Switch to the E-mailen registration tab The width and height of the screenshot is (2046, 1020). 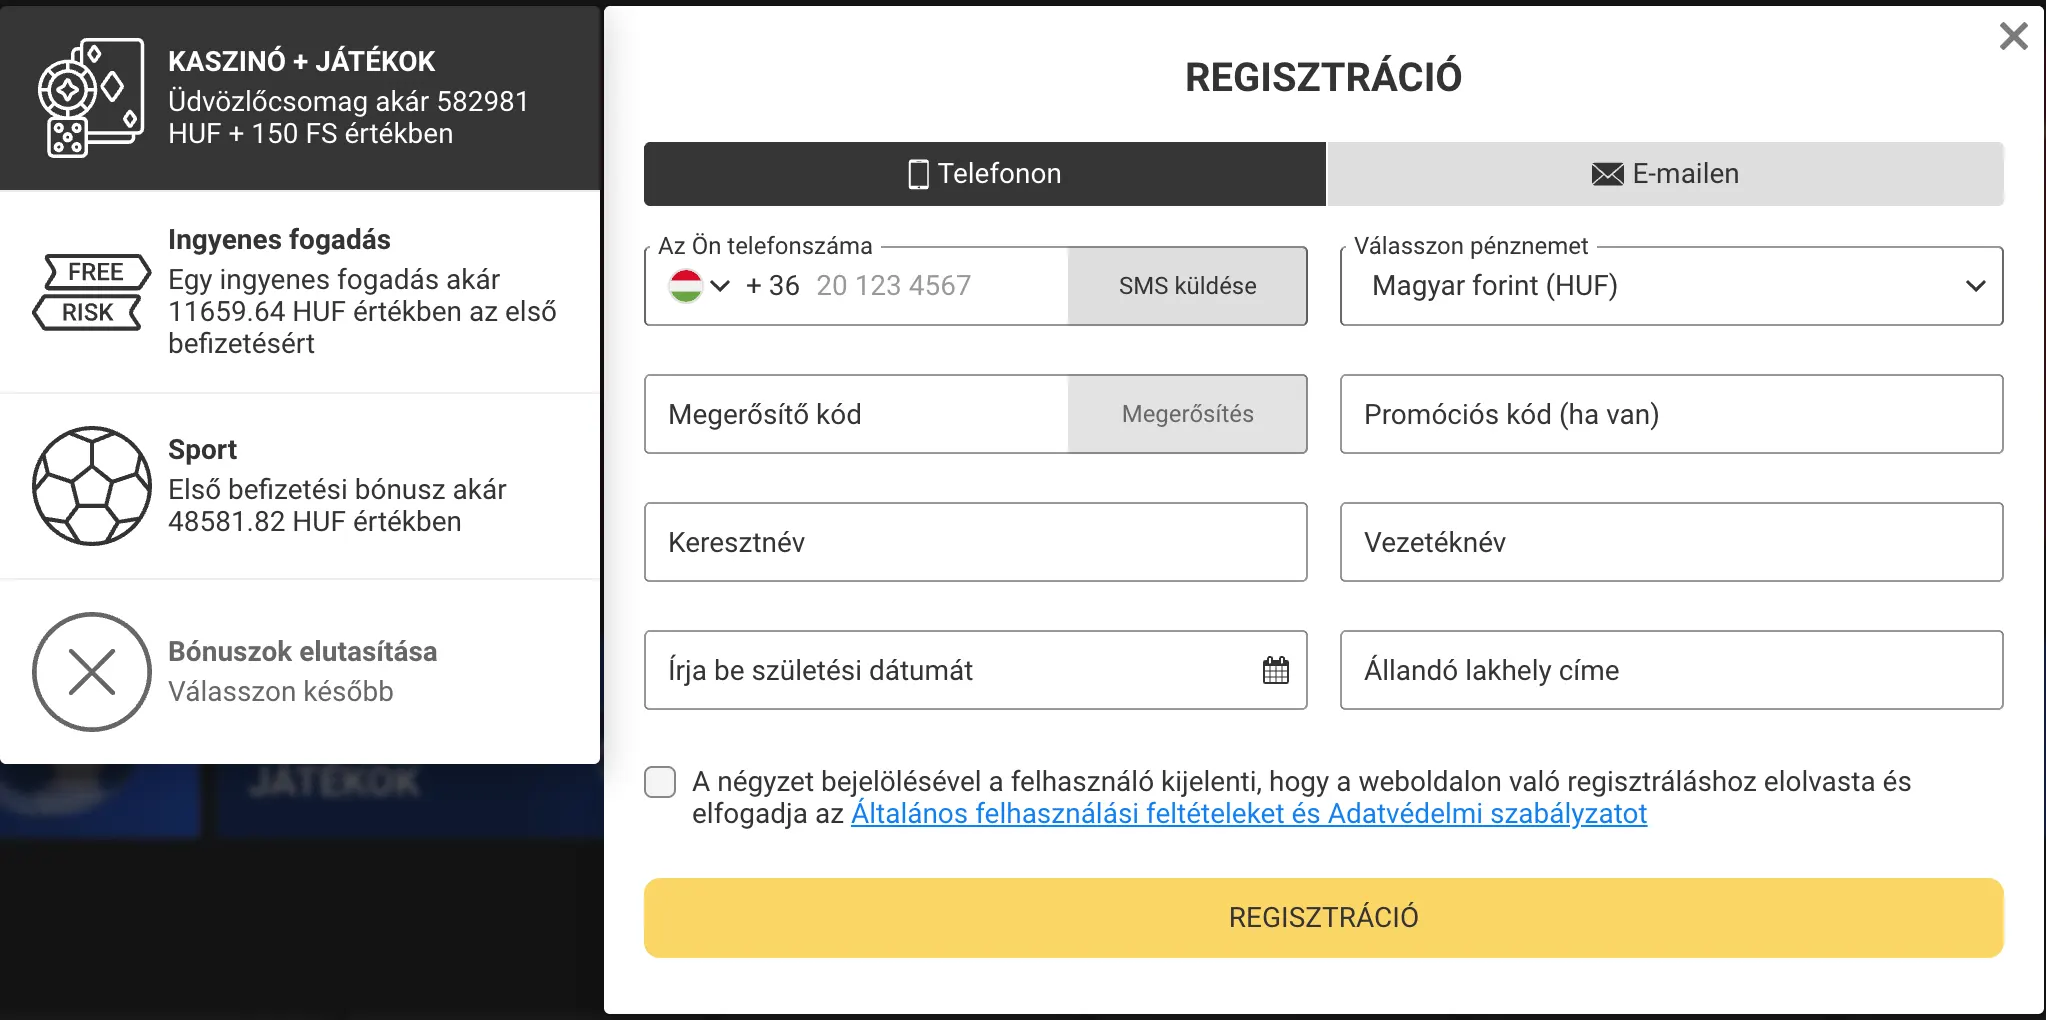[x=1665, y=173]
